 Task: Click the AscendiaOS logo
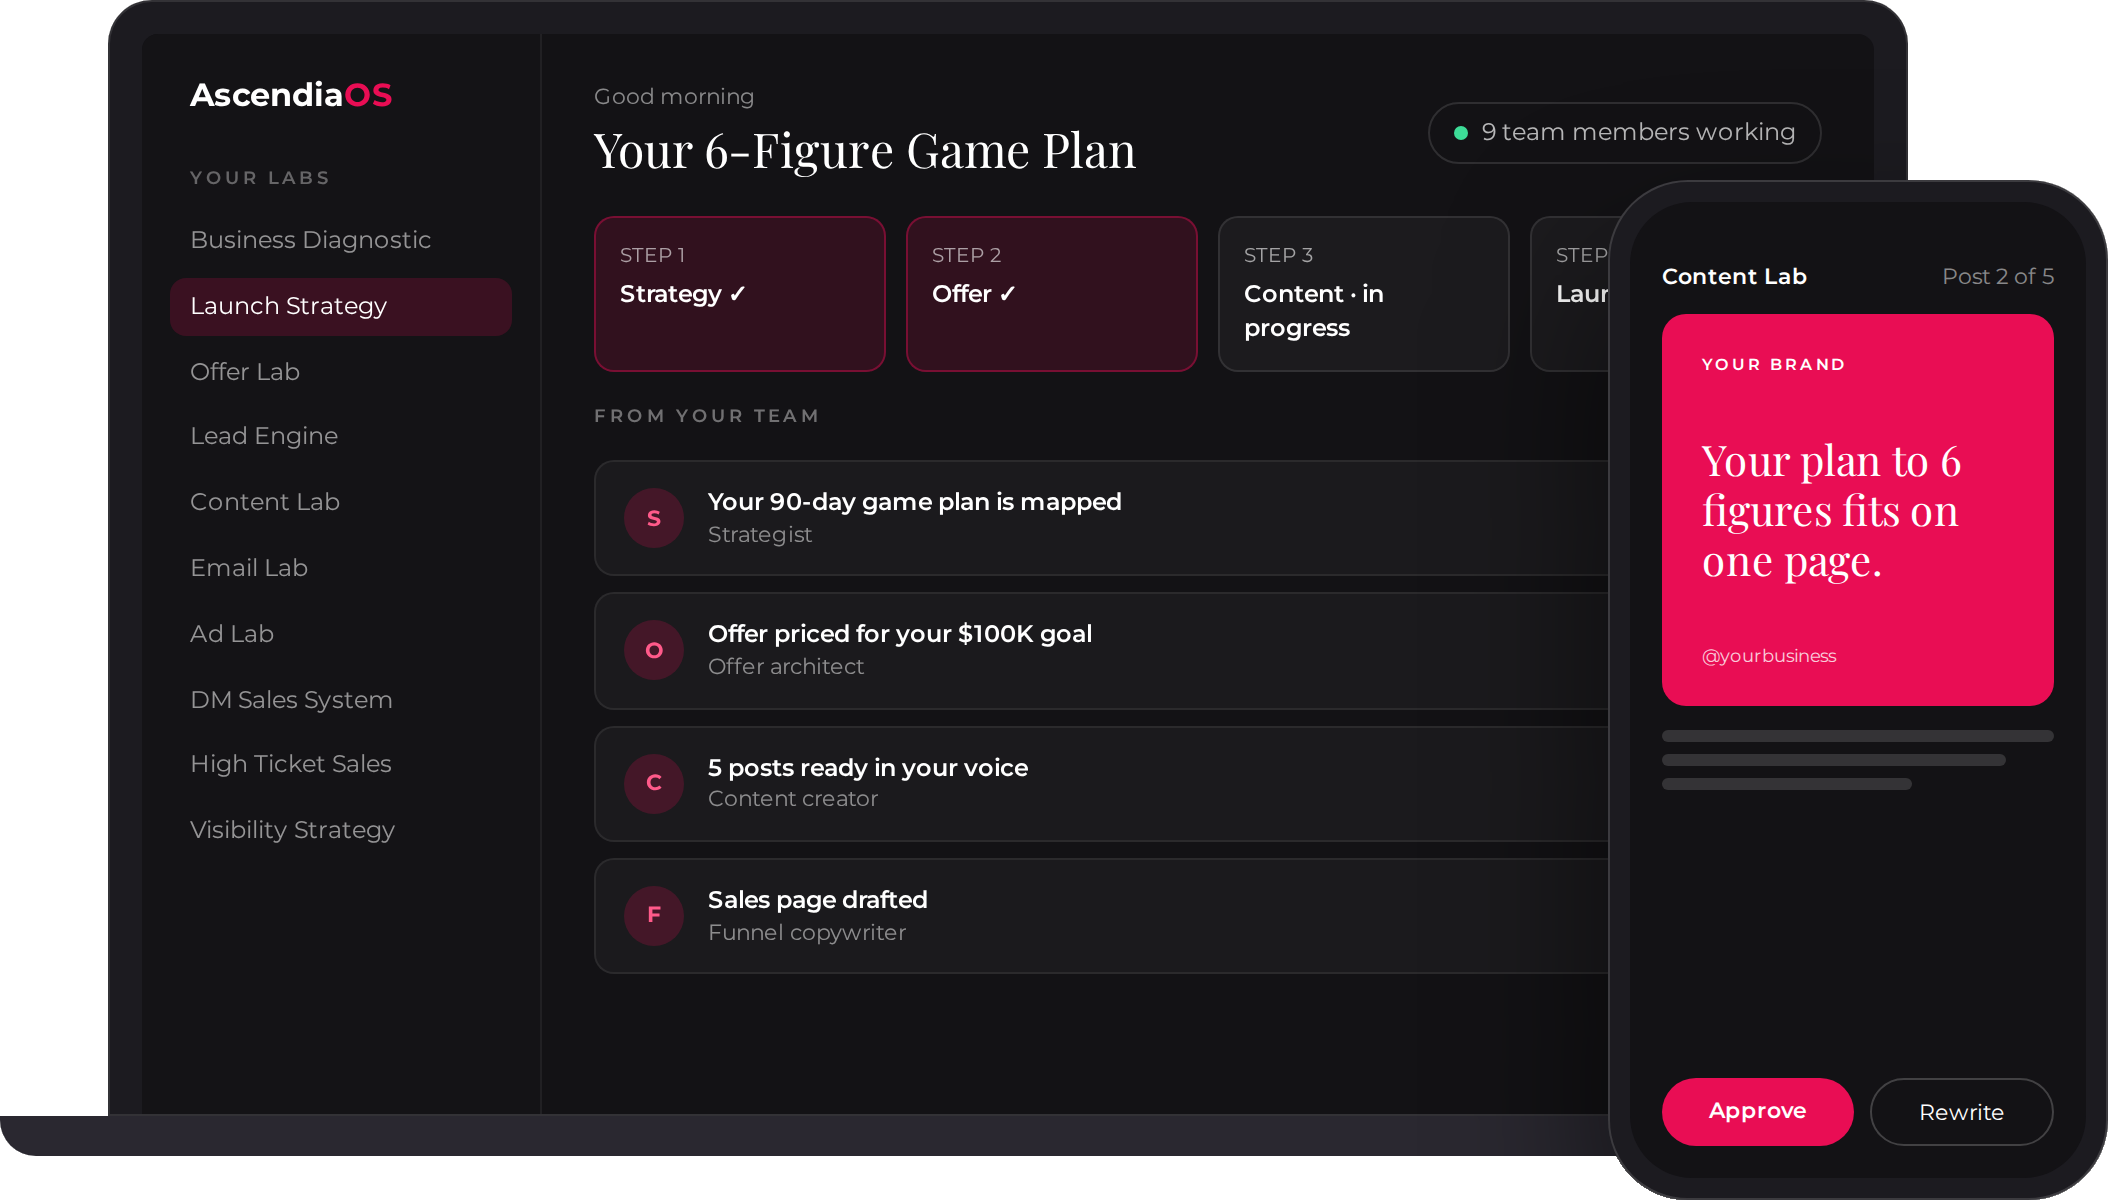point(291,95)
